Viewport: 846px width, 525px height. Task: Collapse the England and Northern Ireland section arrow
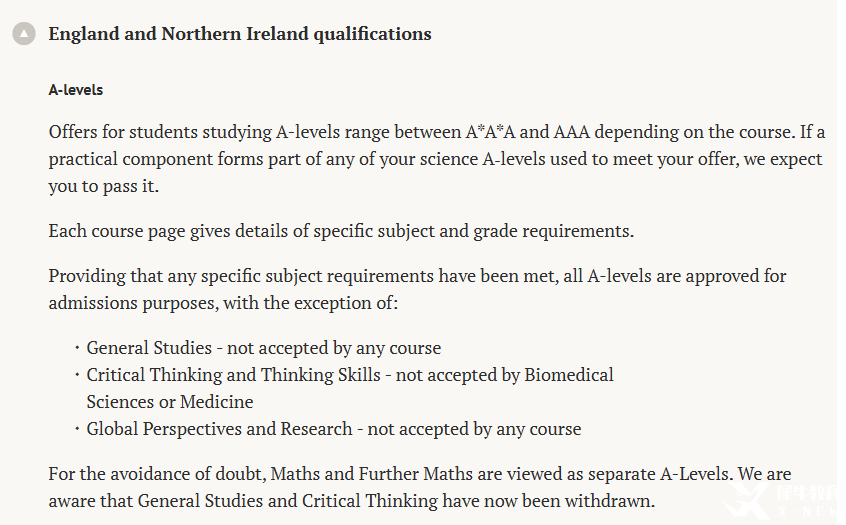24,34
